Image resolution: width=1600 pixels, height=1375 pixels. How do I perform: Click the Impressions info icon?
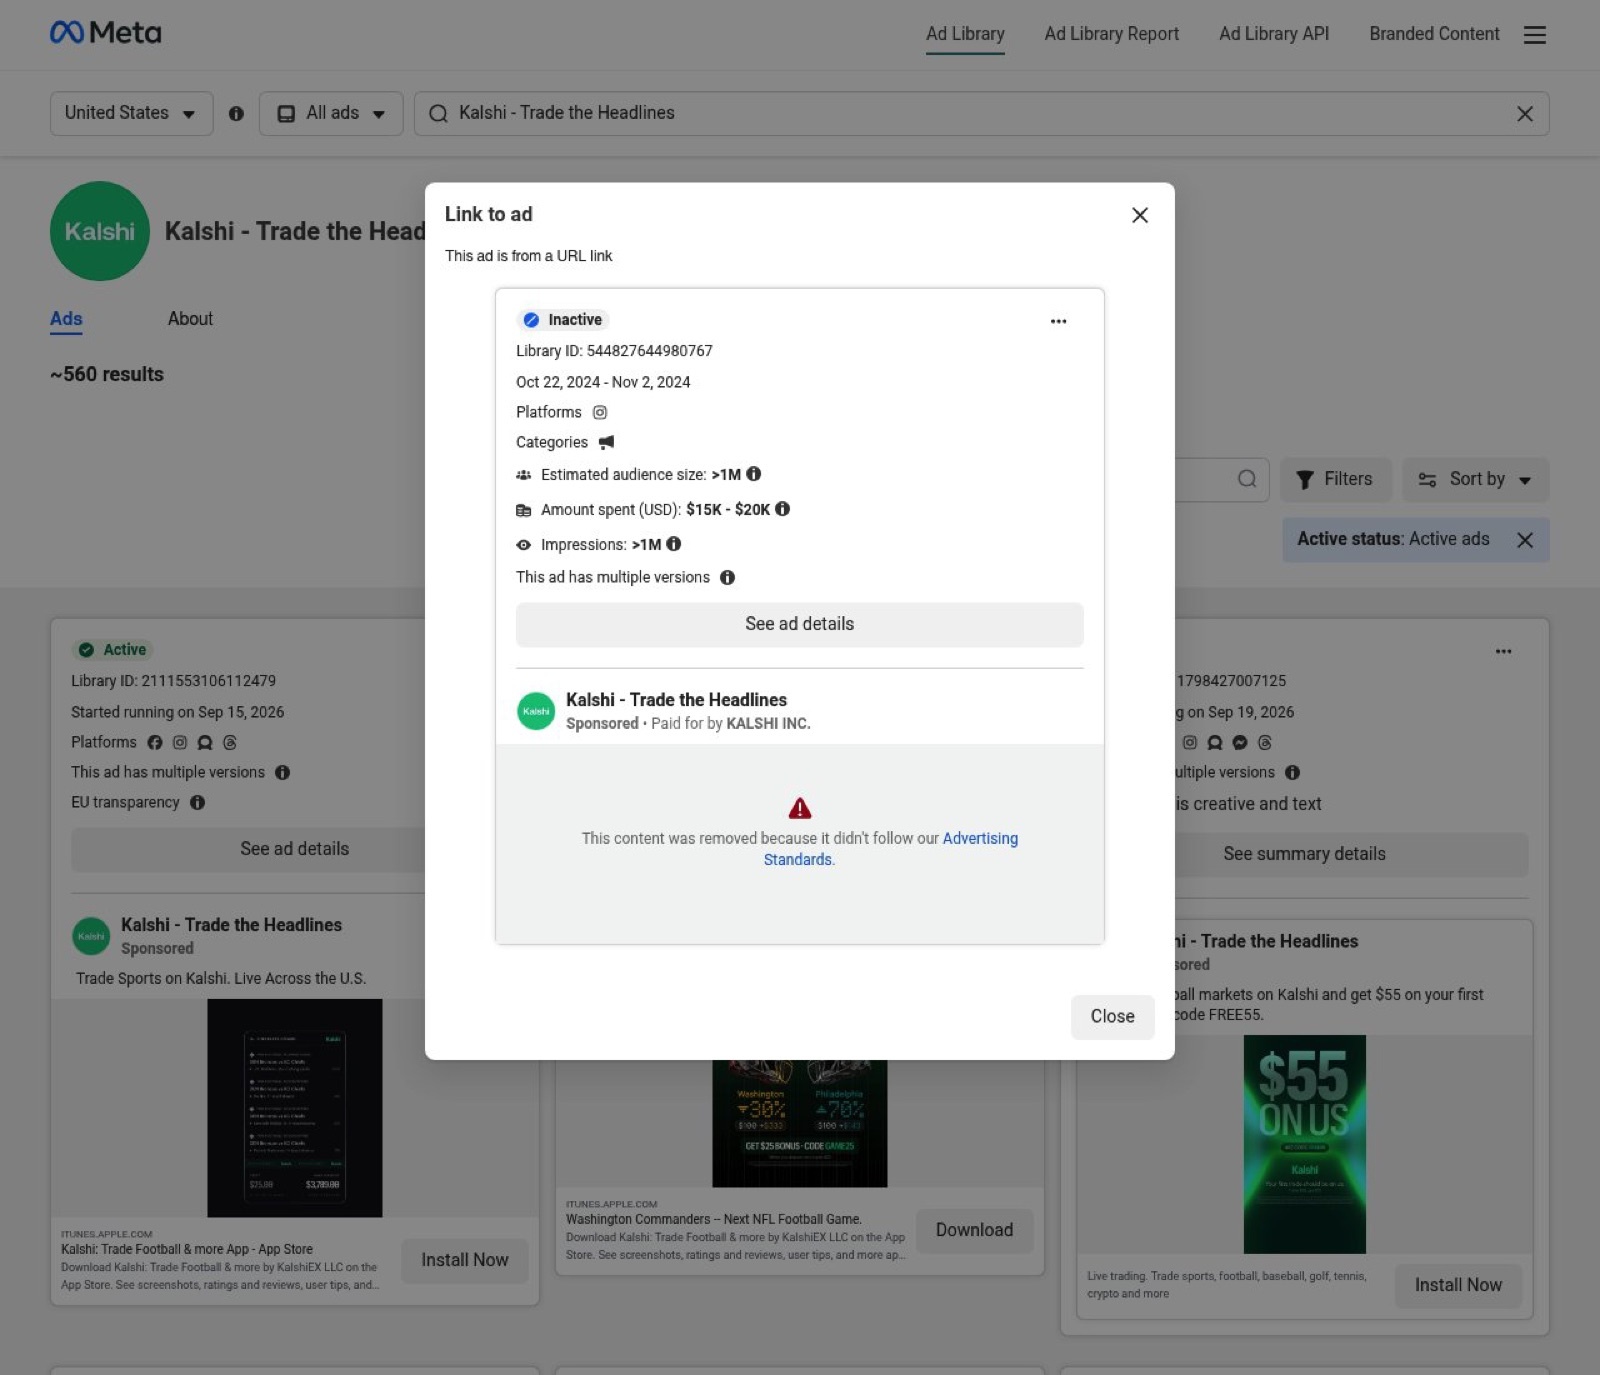[674, 544]
